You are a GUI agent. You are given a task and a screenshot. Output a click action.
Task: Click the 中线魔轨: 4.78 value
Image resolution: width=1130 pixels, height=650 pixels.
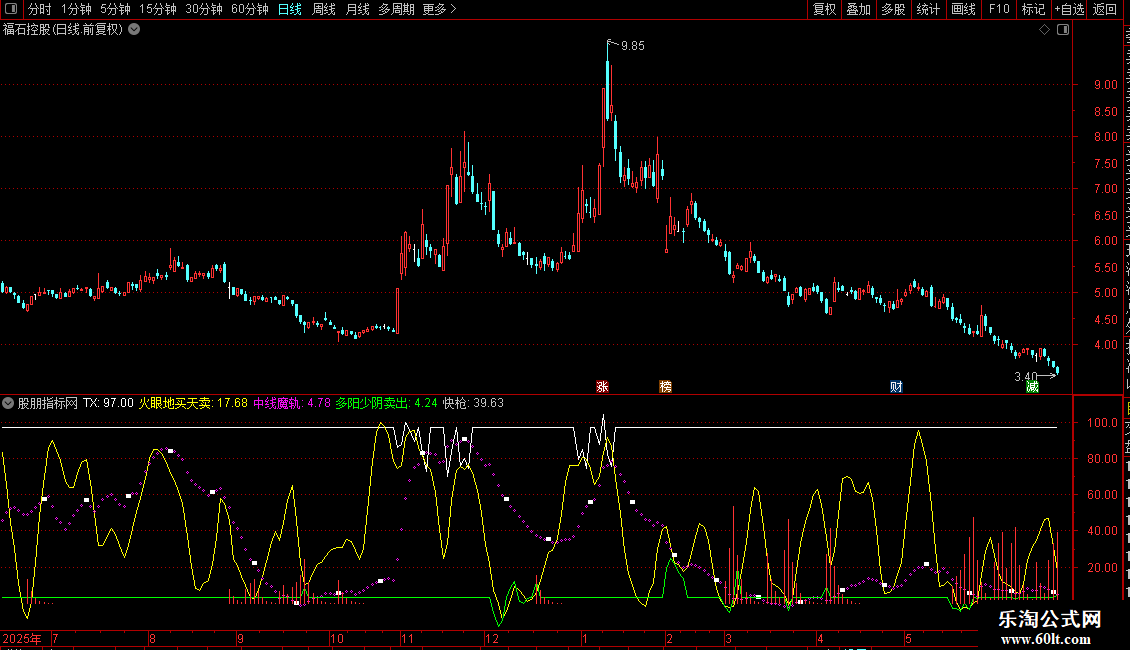click(x=292, y=404)
